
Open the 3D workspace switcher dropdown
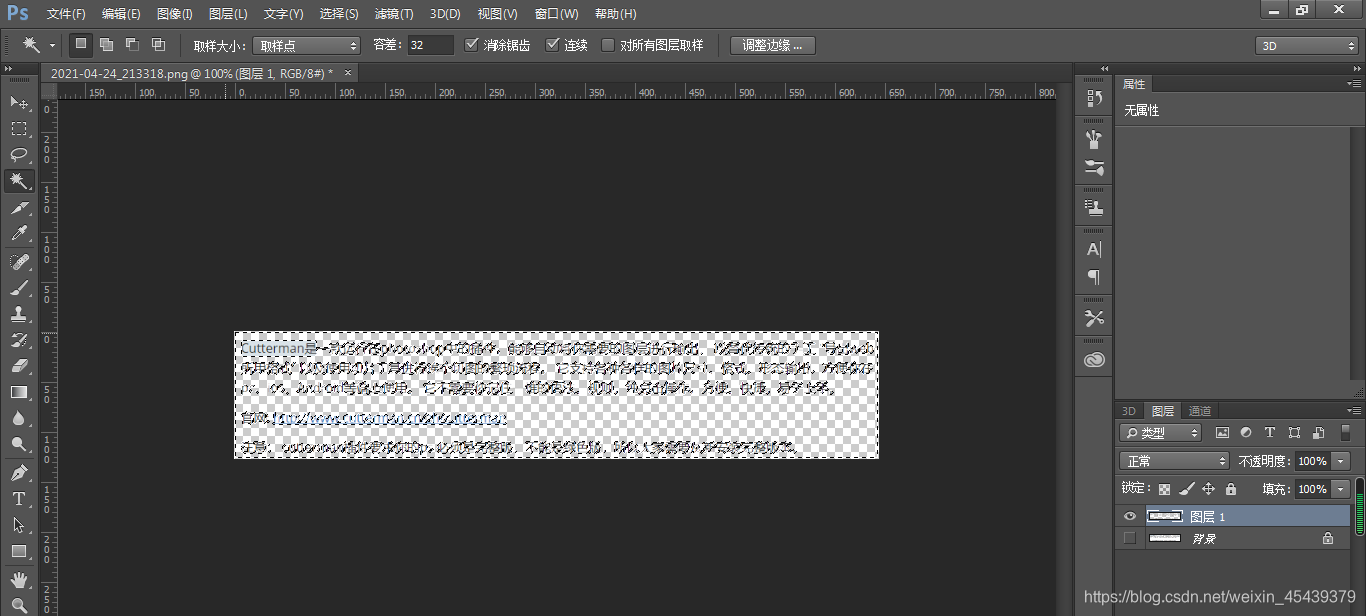(x=1306, y=46)
